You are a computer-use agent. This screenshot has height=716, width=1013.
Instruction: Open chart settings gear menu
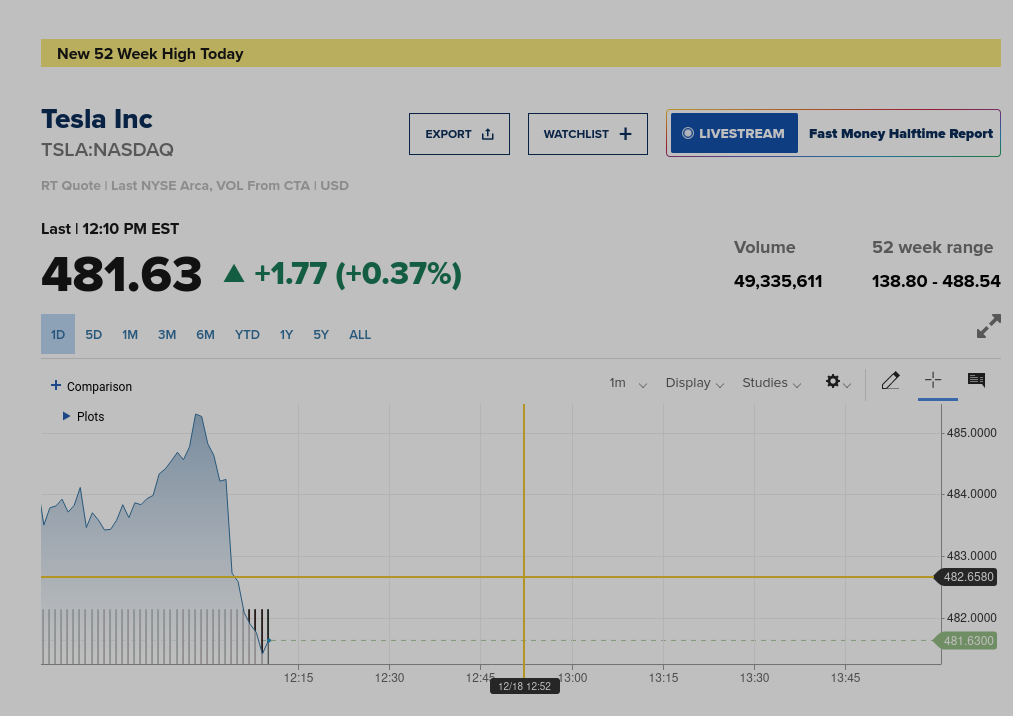click(838, 382)
